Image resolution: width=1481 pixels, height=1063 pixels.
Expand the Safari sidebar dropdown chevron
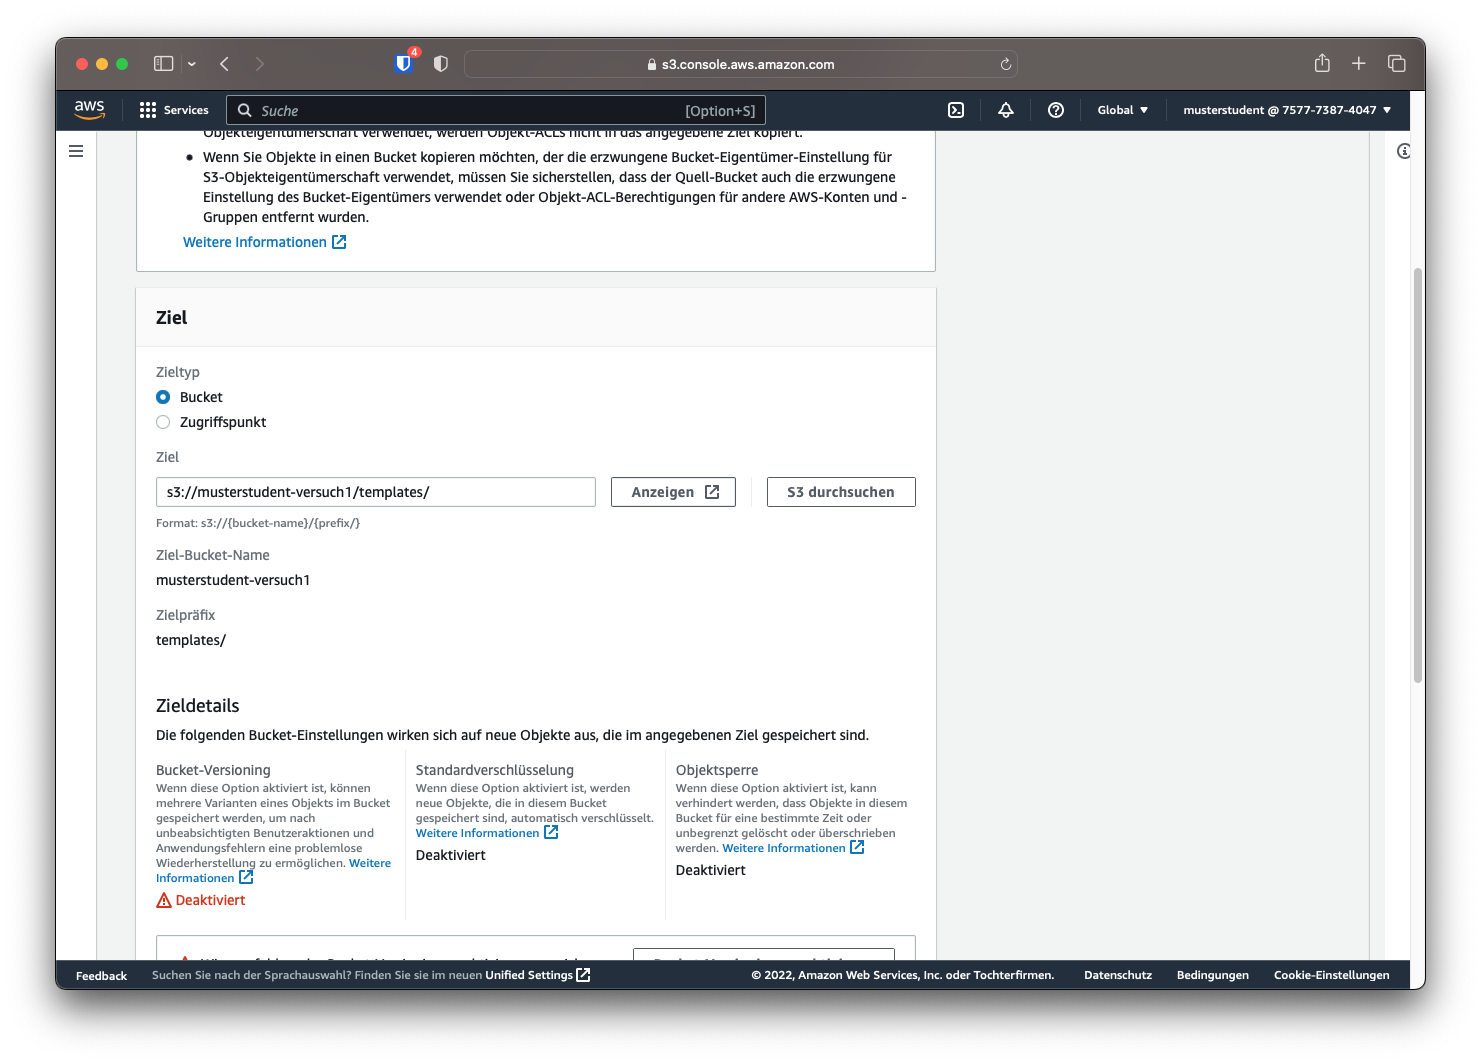192,64
